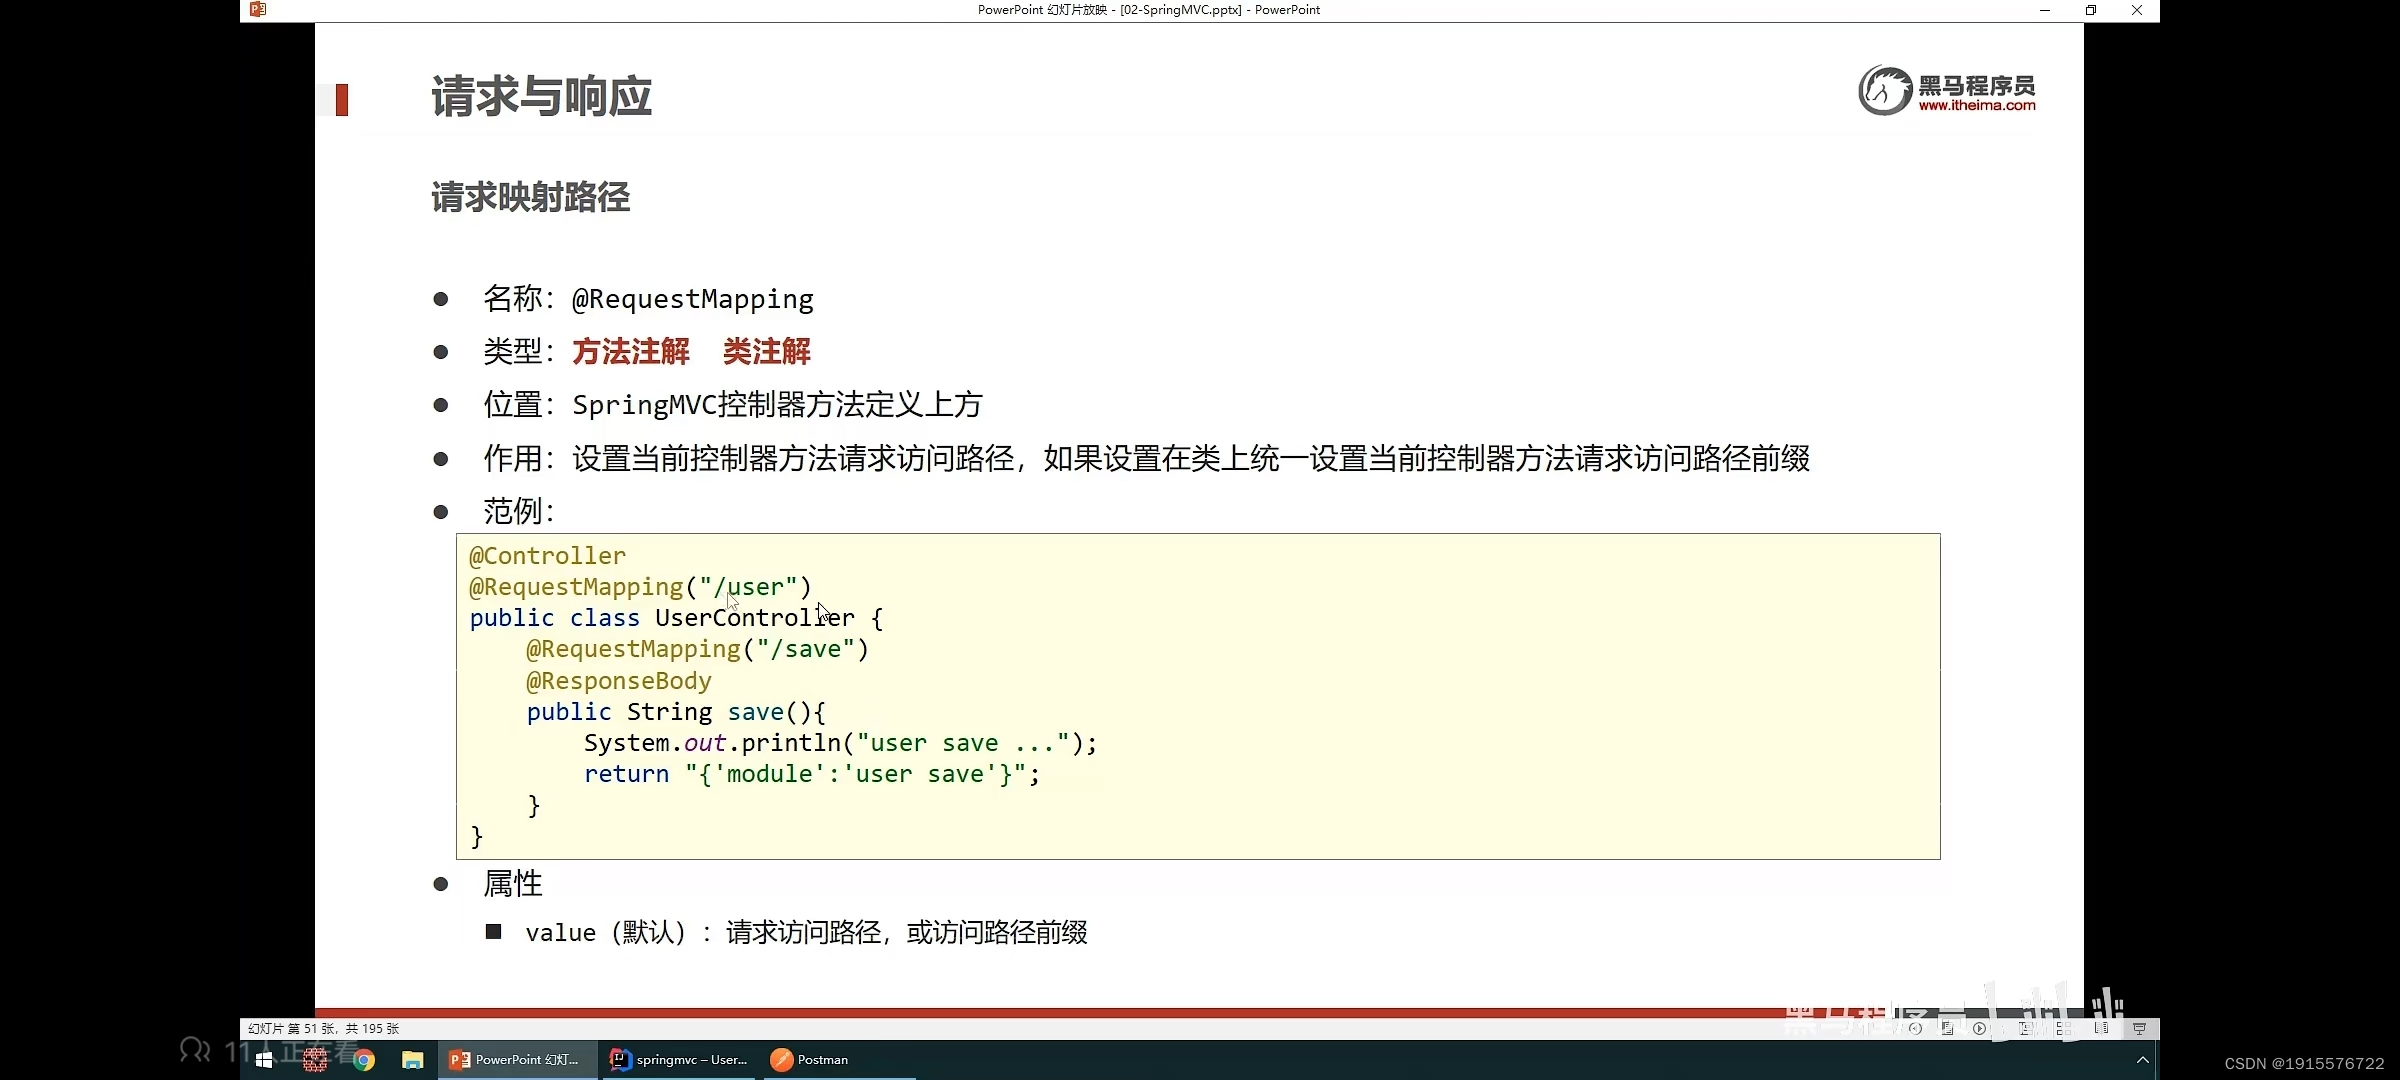
Task: Click the slide title 请求与响应
Action: point(541,97)
